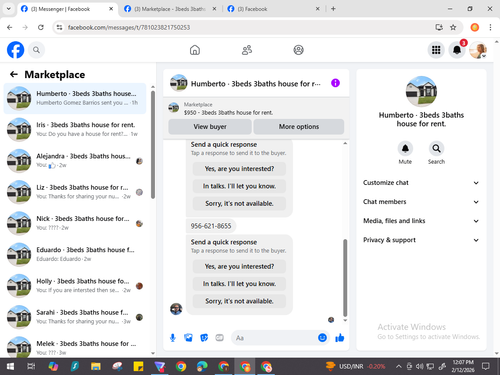Switch to the Messenger | Facebook tab
500x375 pixels.
point(67,9)
